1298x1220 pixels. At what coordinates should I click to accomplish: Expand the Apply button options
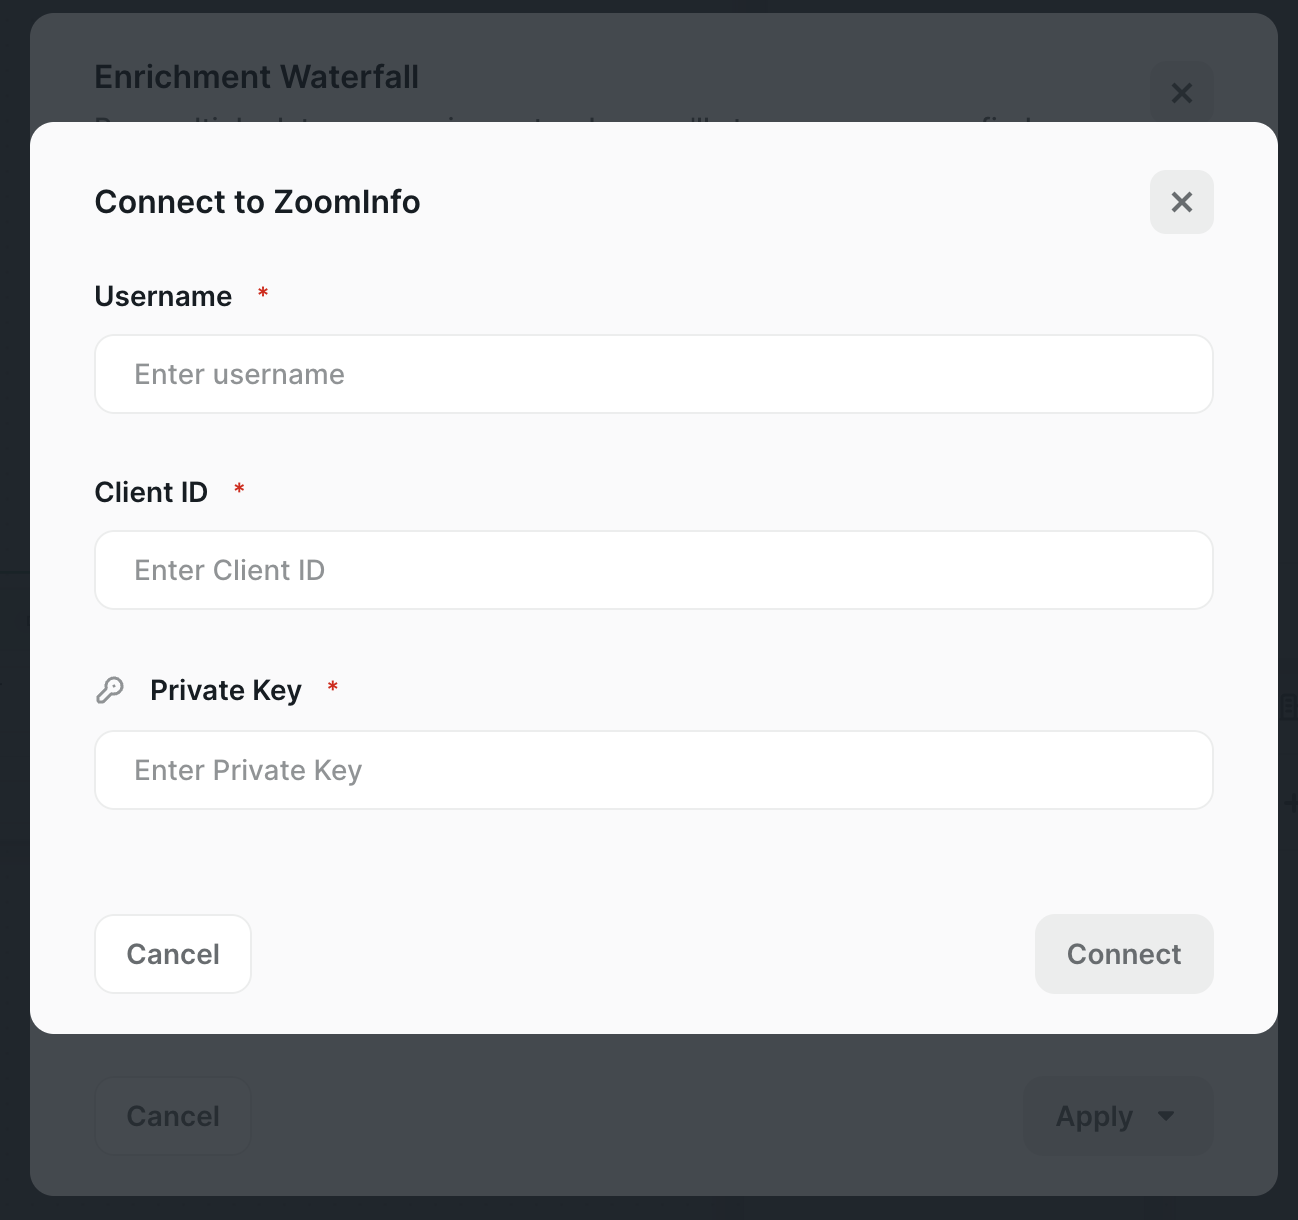[1117, 1115]
